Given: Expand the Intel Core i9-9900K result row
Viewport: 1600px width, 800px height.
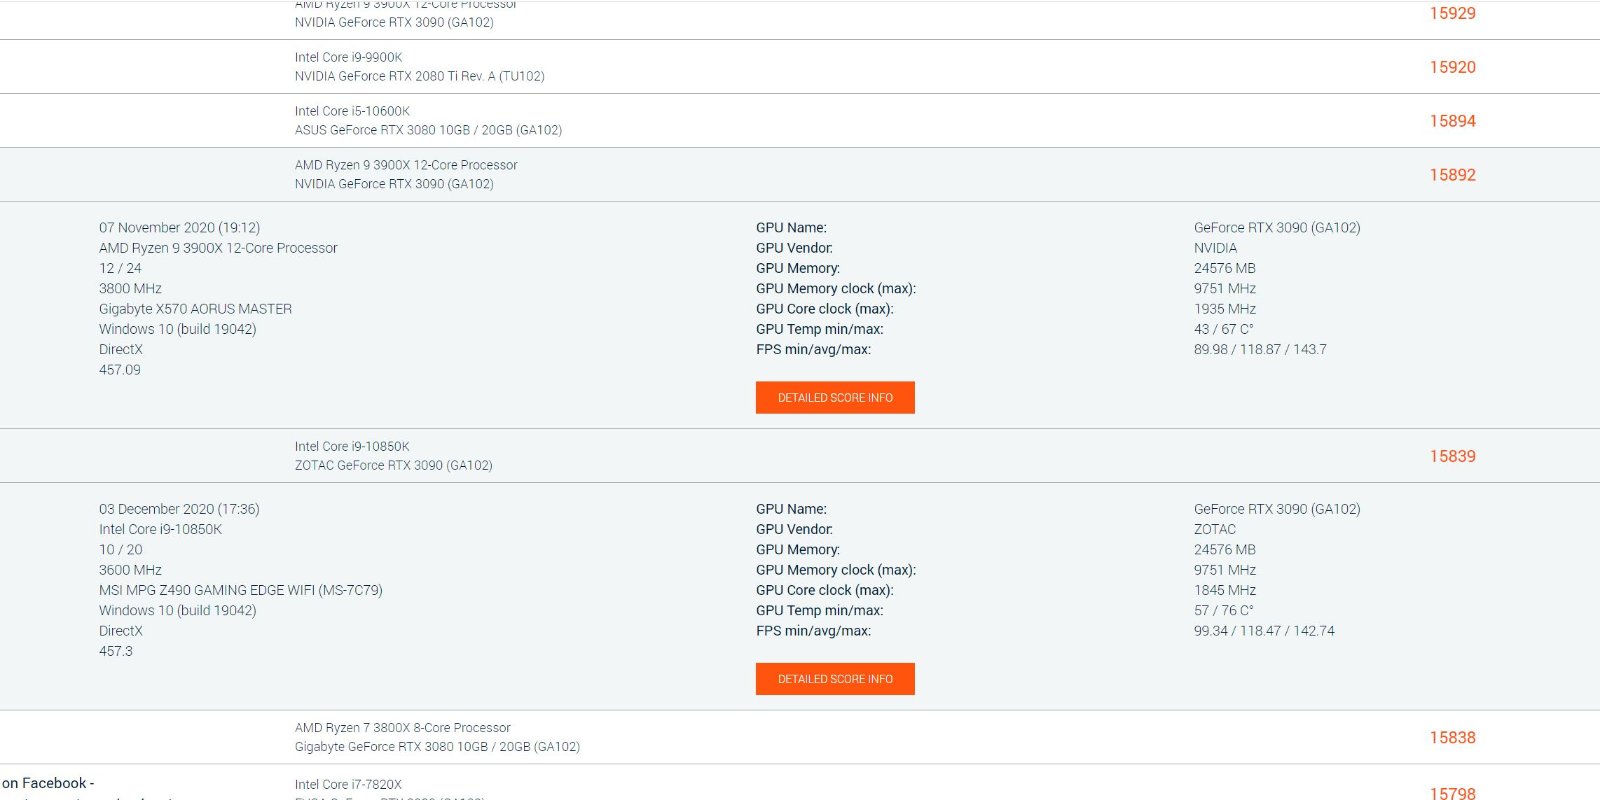Looking at the screenshot, I should click(800, 67).
